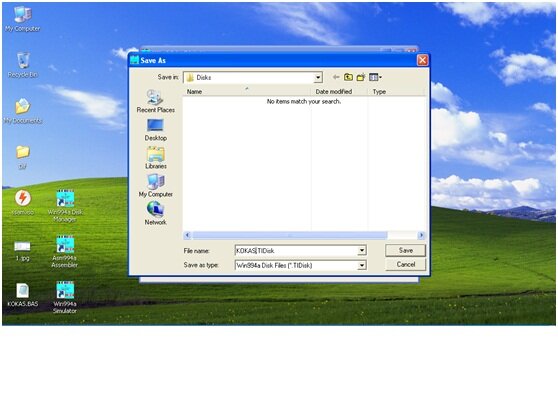
Task: Click the Cancel button
Action: (405, 265)
